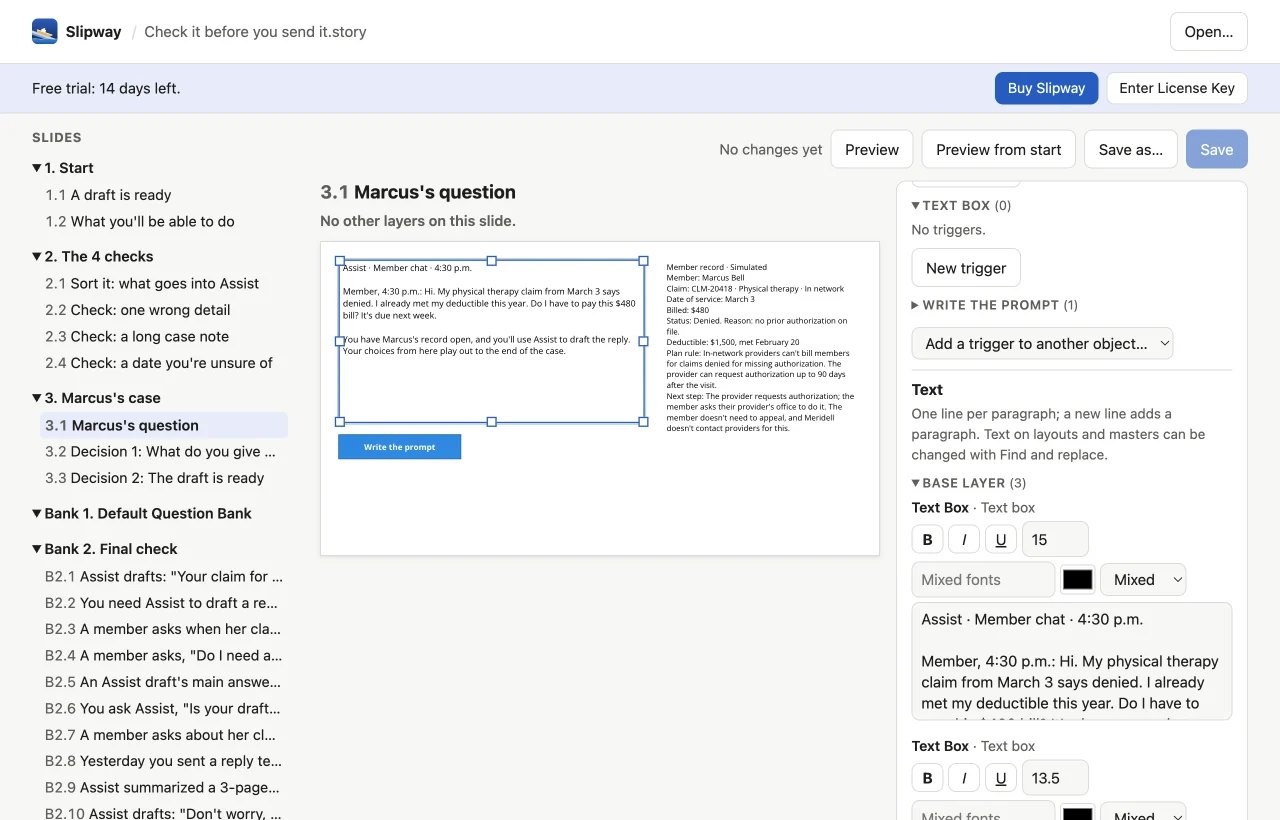The width and height of the screenshot is (1280, 820).
Task: Select slide 3.1 Marcus's question
Action: coord(164,425)
